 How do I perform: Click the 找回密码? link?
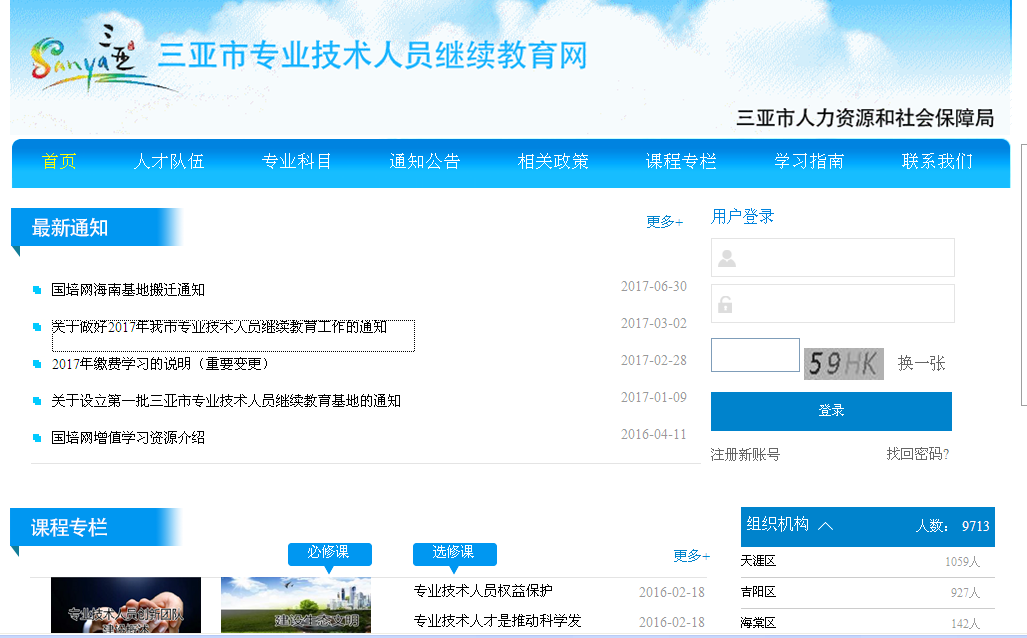click(x=917, y=454)
